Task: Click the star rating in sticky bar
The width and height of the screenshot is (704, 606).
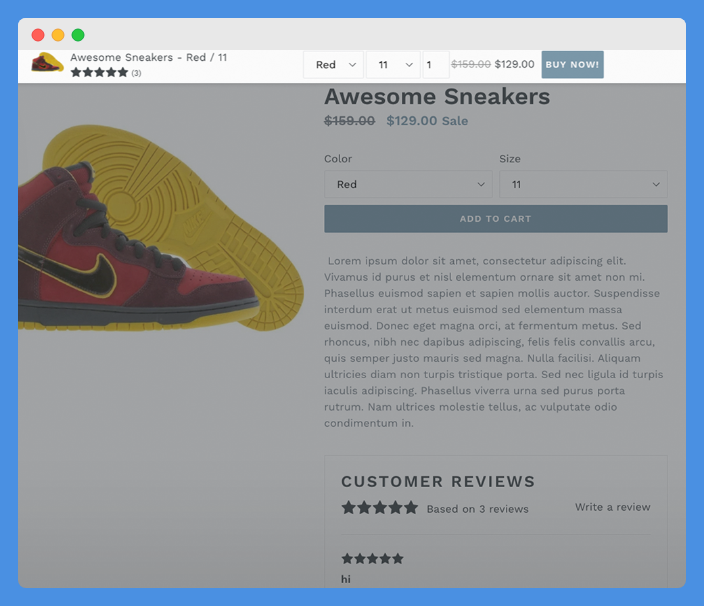Action: tap(99, 72)
